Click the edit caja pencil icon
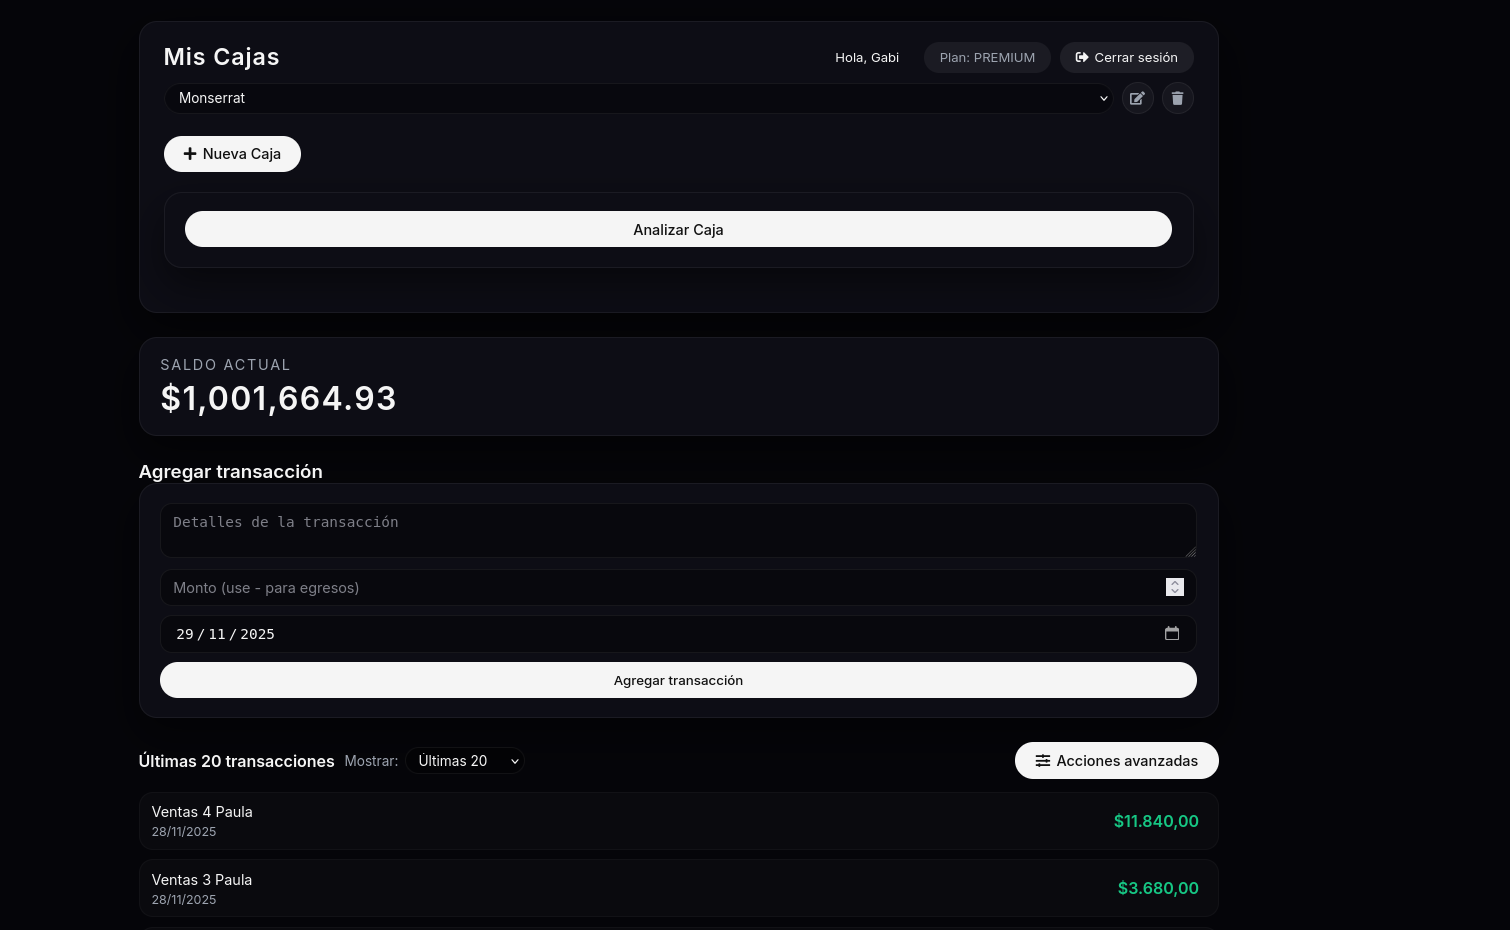 click(1137, 98)
